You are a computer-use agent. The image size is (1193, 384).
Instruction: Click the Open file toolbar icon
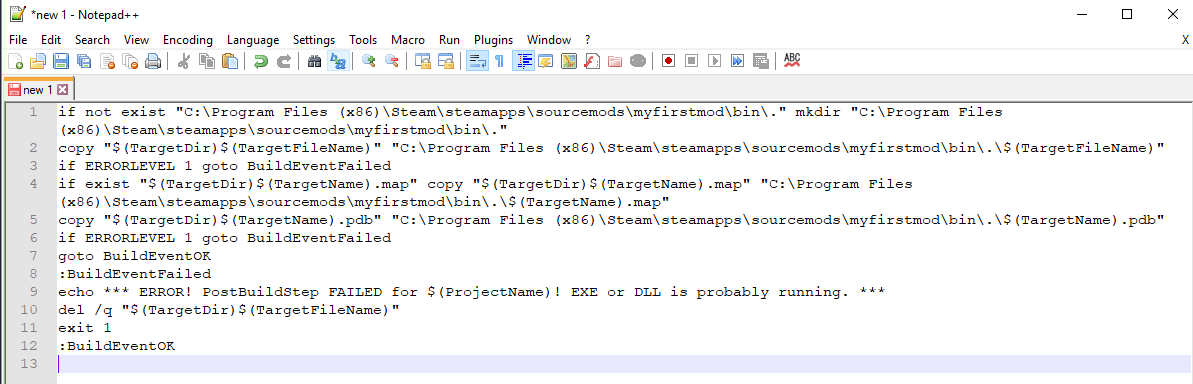coord(37,62)
